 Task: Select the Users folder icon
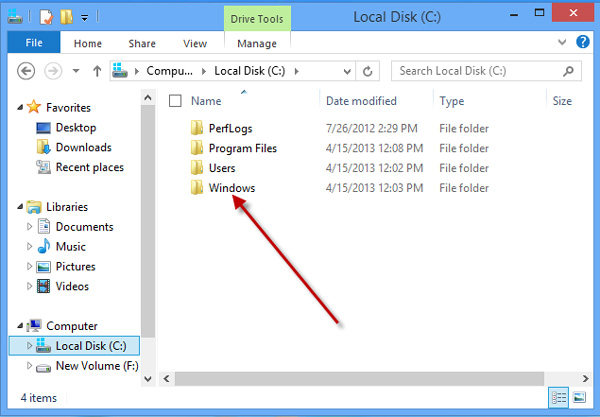point(197,168)
